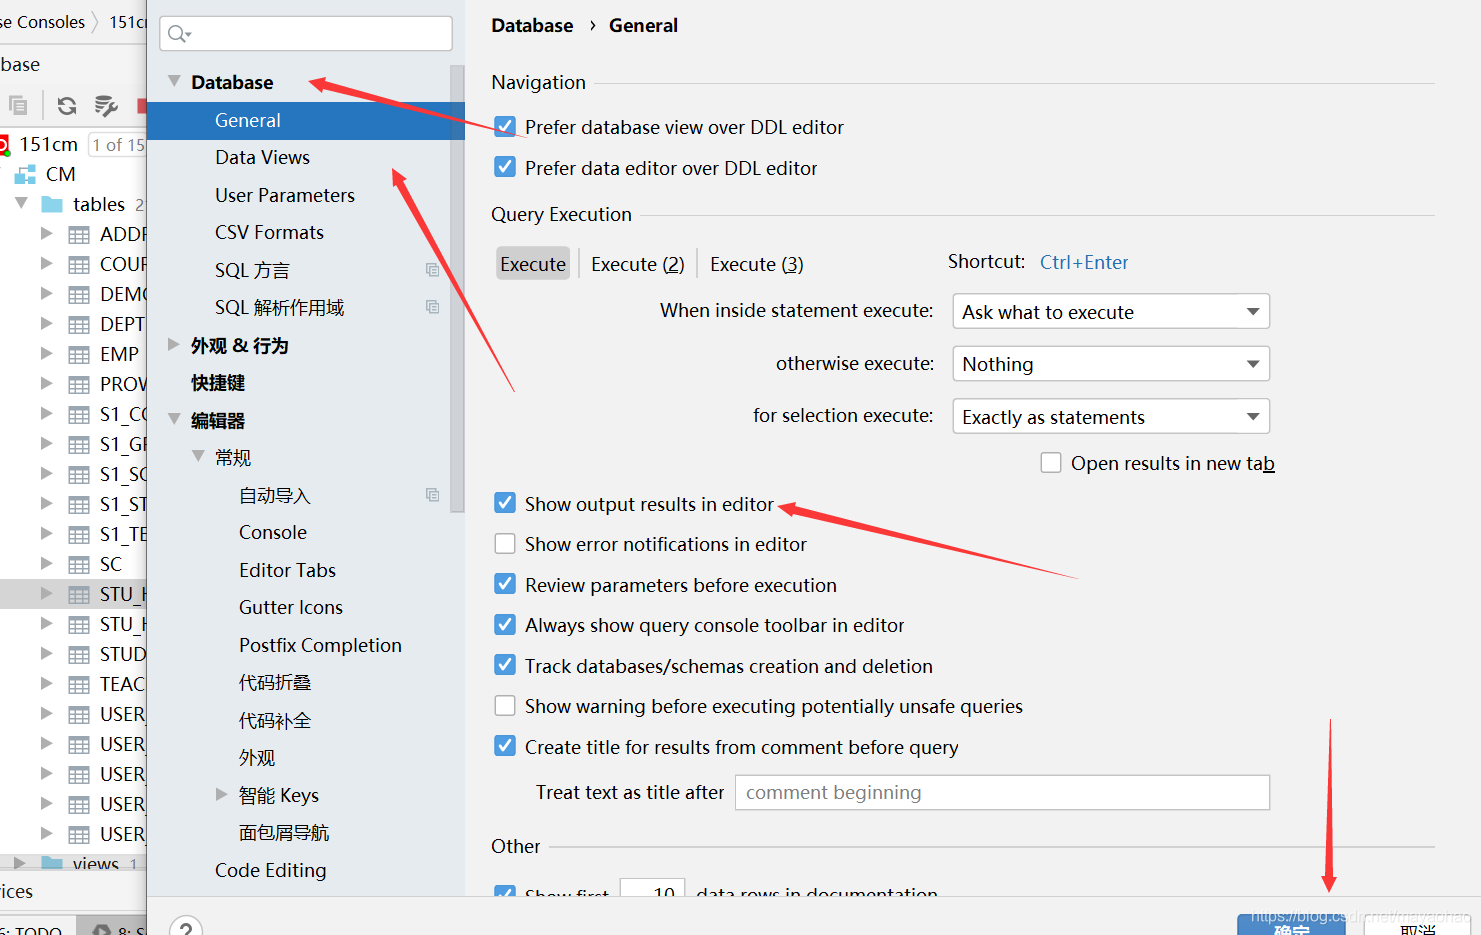Click the copy icon in database toolbar
Viewport: 1481px width, 935px height.
coord(18,105)
